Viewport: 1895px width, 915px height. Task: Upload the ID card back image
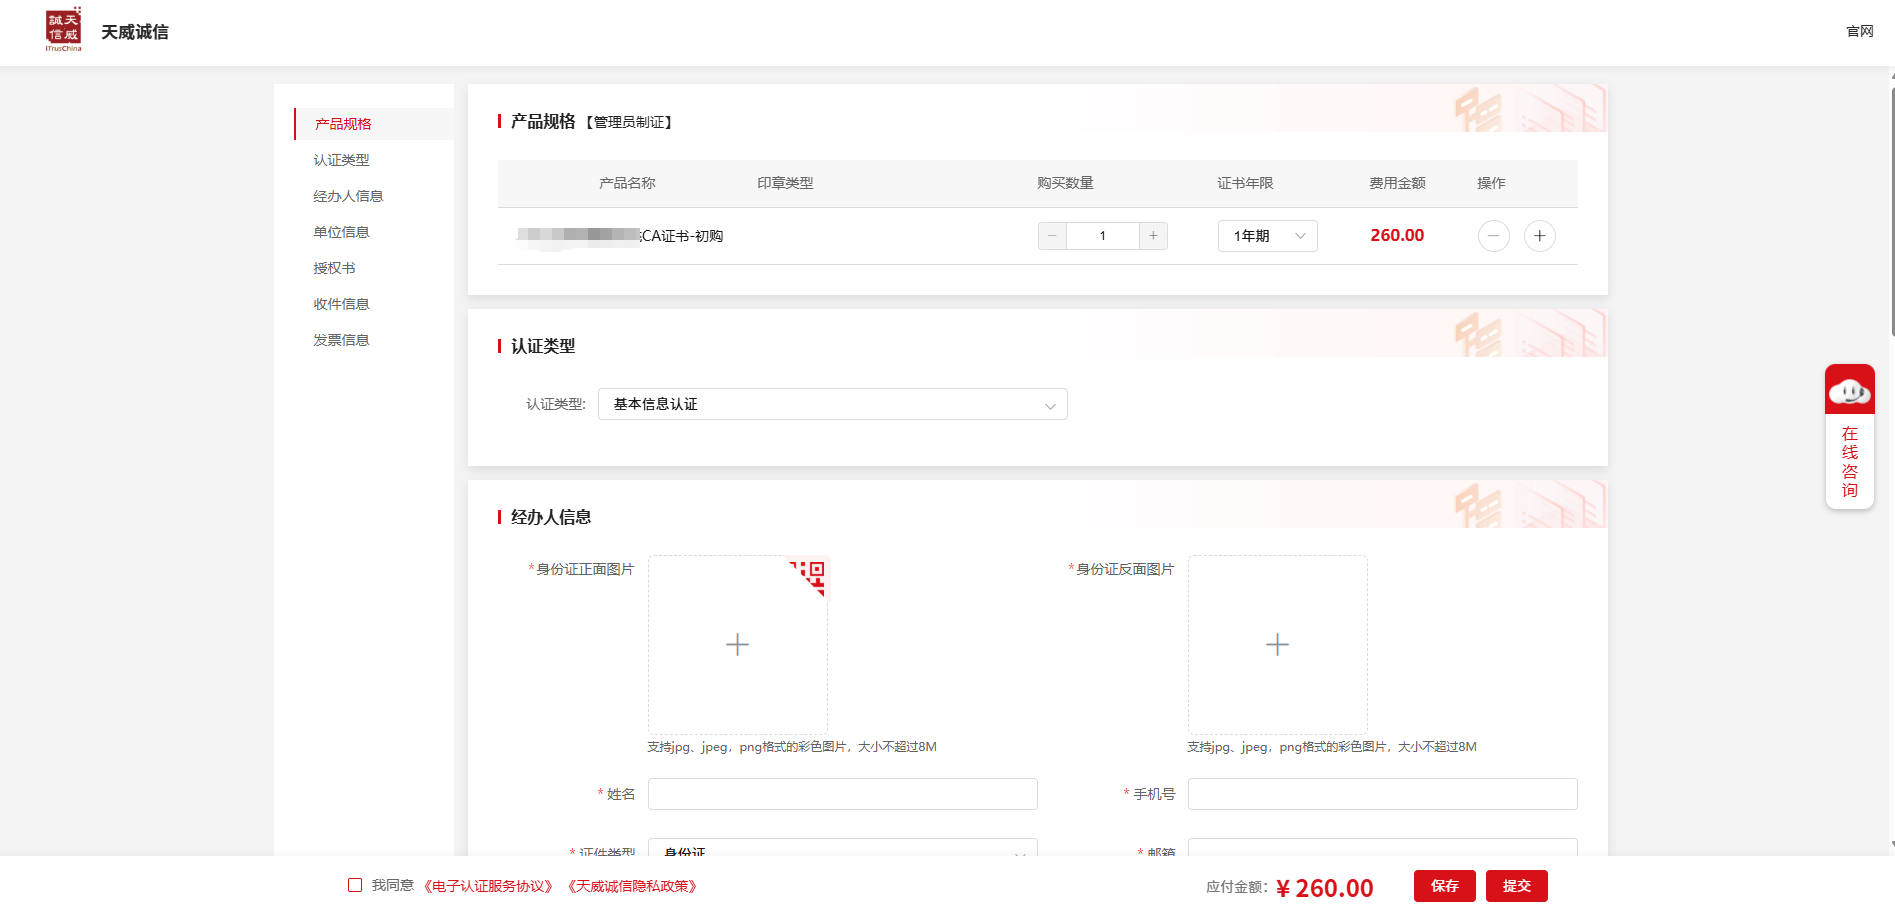tap(1277, 645)
